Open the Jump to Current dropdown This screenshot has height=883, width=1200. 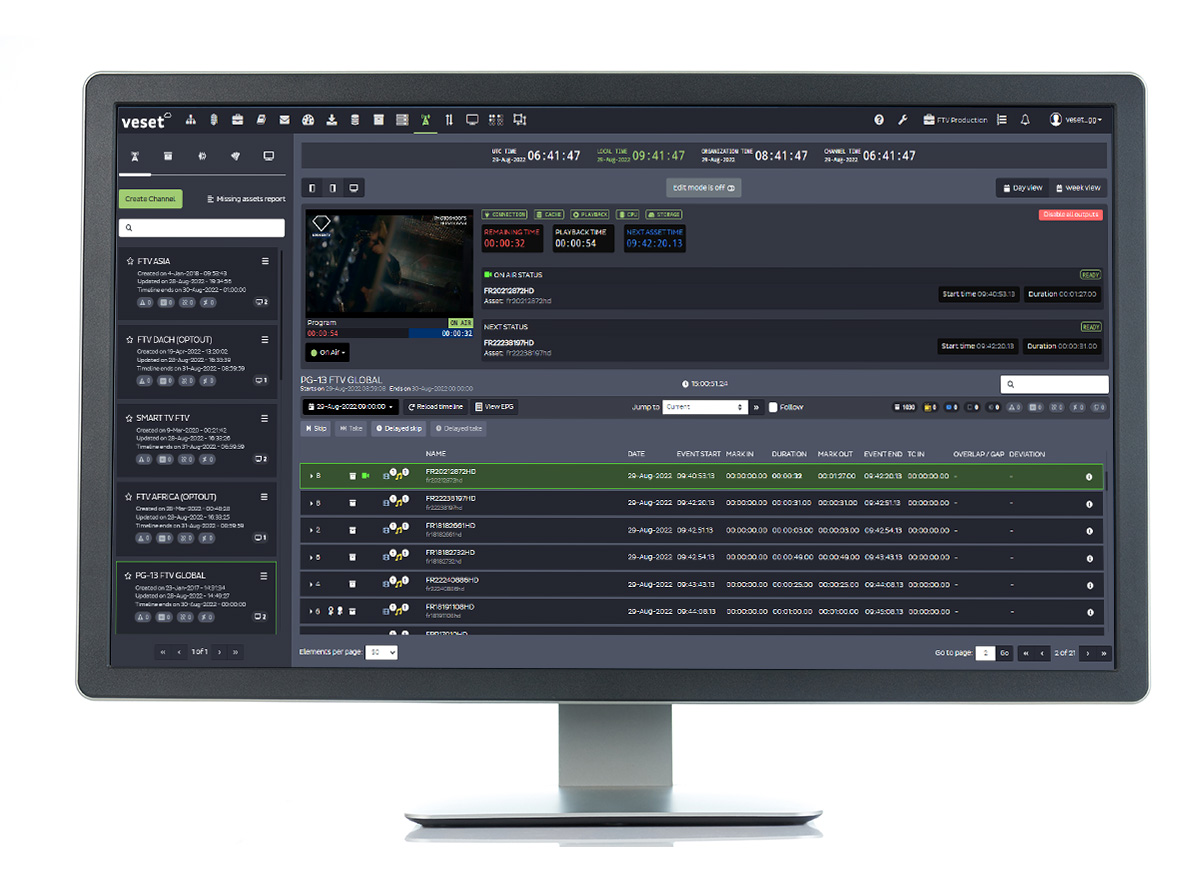(706, 408)
